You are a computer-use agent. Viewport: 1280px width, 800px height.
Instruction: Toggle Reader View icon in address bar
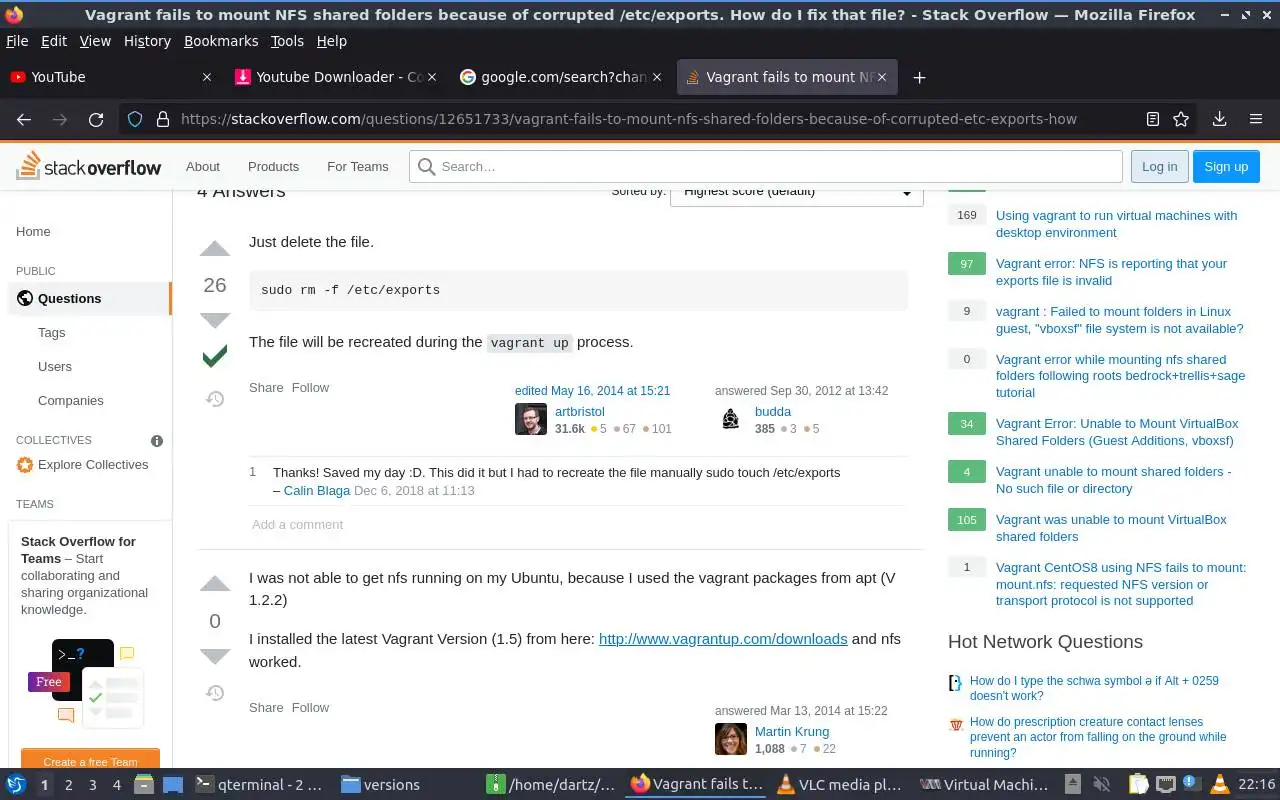pos(1153,119)
